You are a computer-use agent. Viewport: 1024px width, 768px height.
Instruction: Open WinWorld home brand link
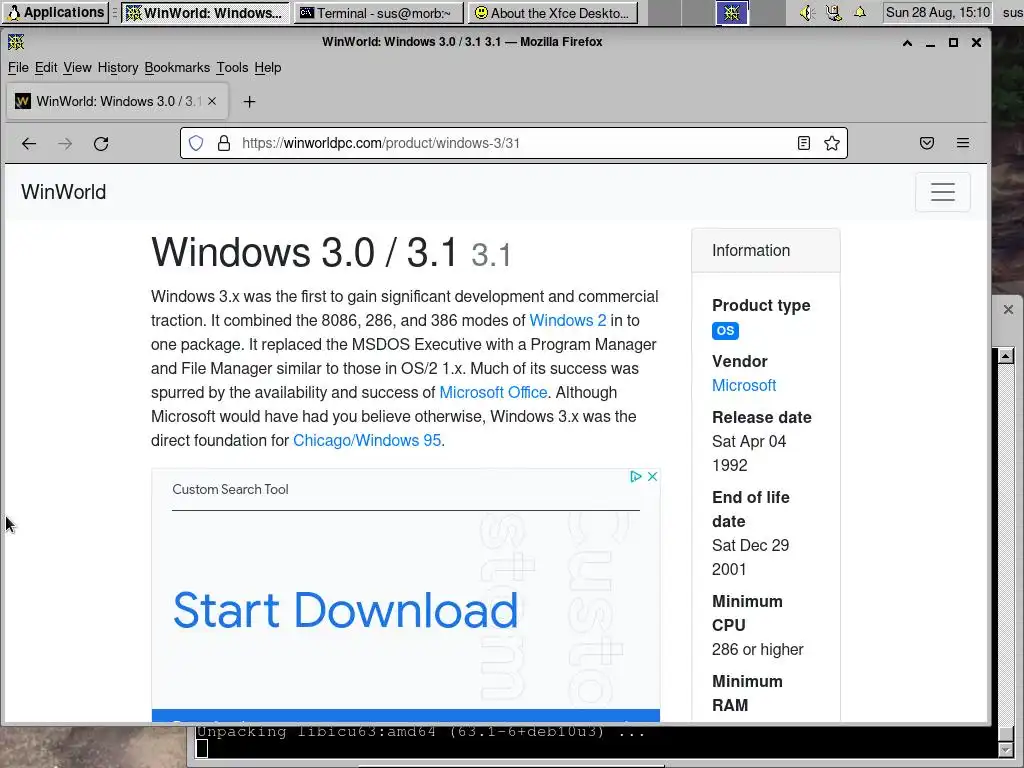point(63,192)
